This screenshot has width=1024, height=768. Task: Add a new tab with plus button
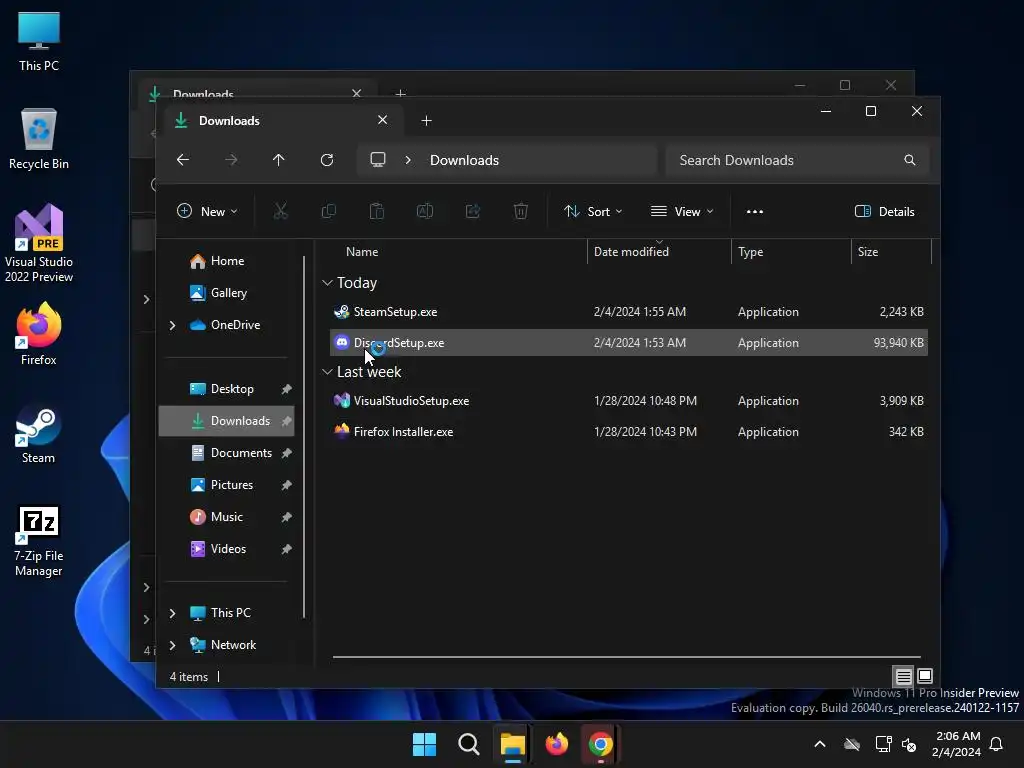[426, 121]
